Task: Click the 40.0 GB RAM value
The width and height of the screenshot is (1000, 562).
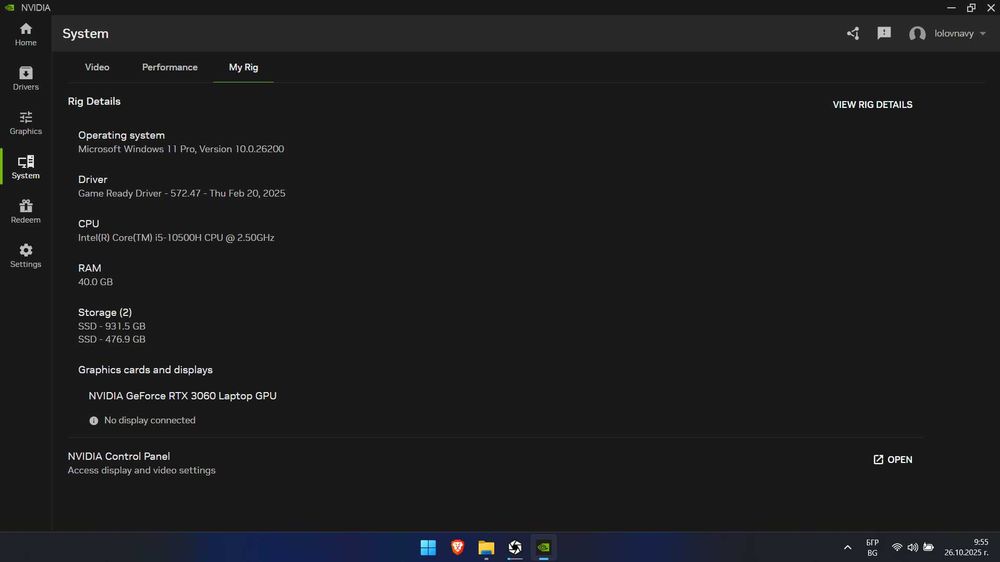Action: coord(95,282)
